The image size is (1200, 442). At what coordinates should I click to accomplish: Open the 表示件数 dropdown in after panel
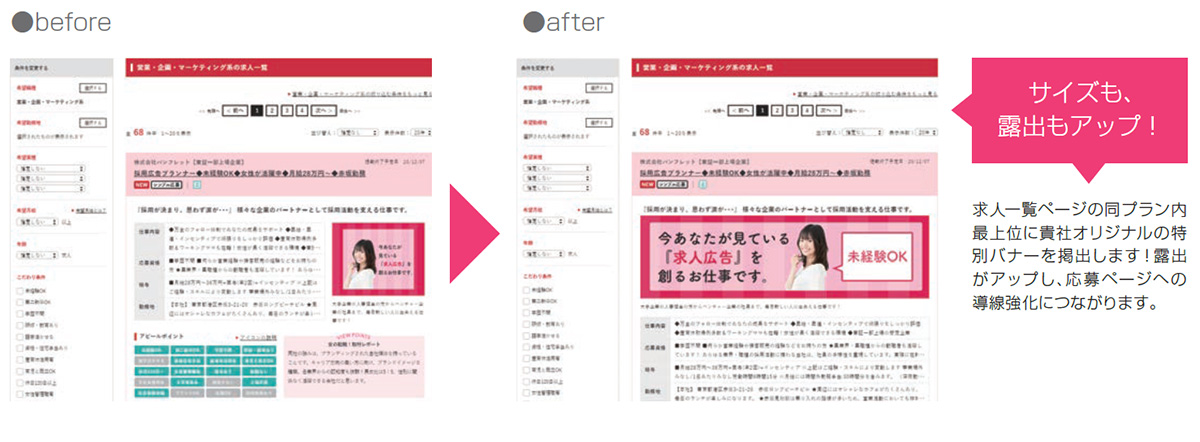coord(925,131)
